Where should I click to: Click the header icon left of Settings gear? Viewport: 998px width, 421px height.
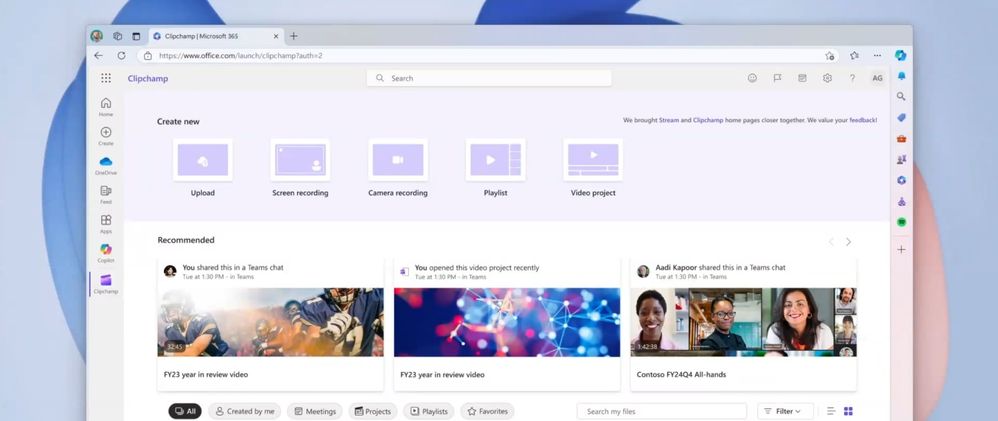(x=802, y=78)
